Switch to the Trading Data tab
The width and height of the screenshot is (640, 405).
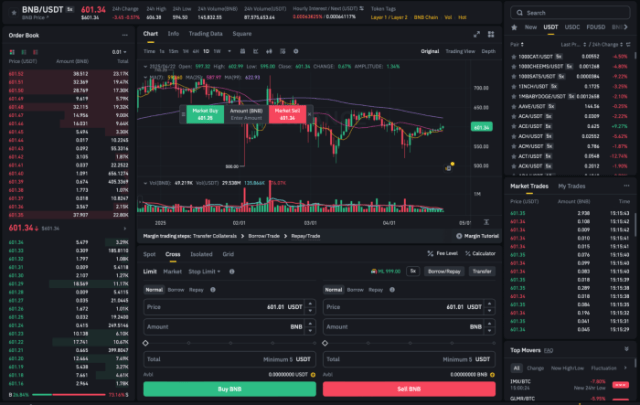click(206, 34)
